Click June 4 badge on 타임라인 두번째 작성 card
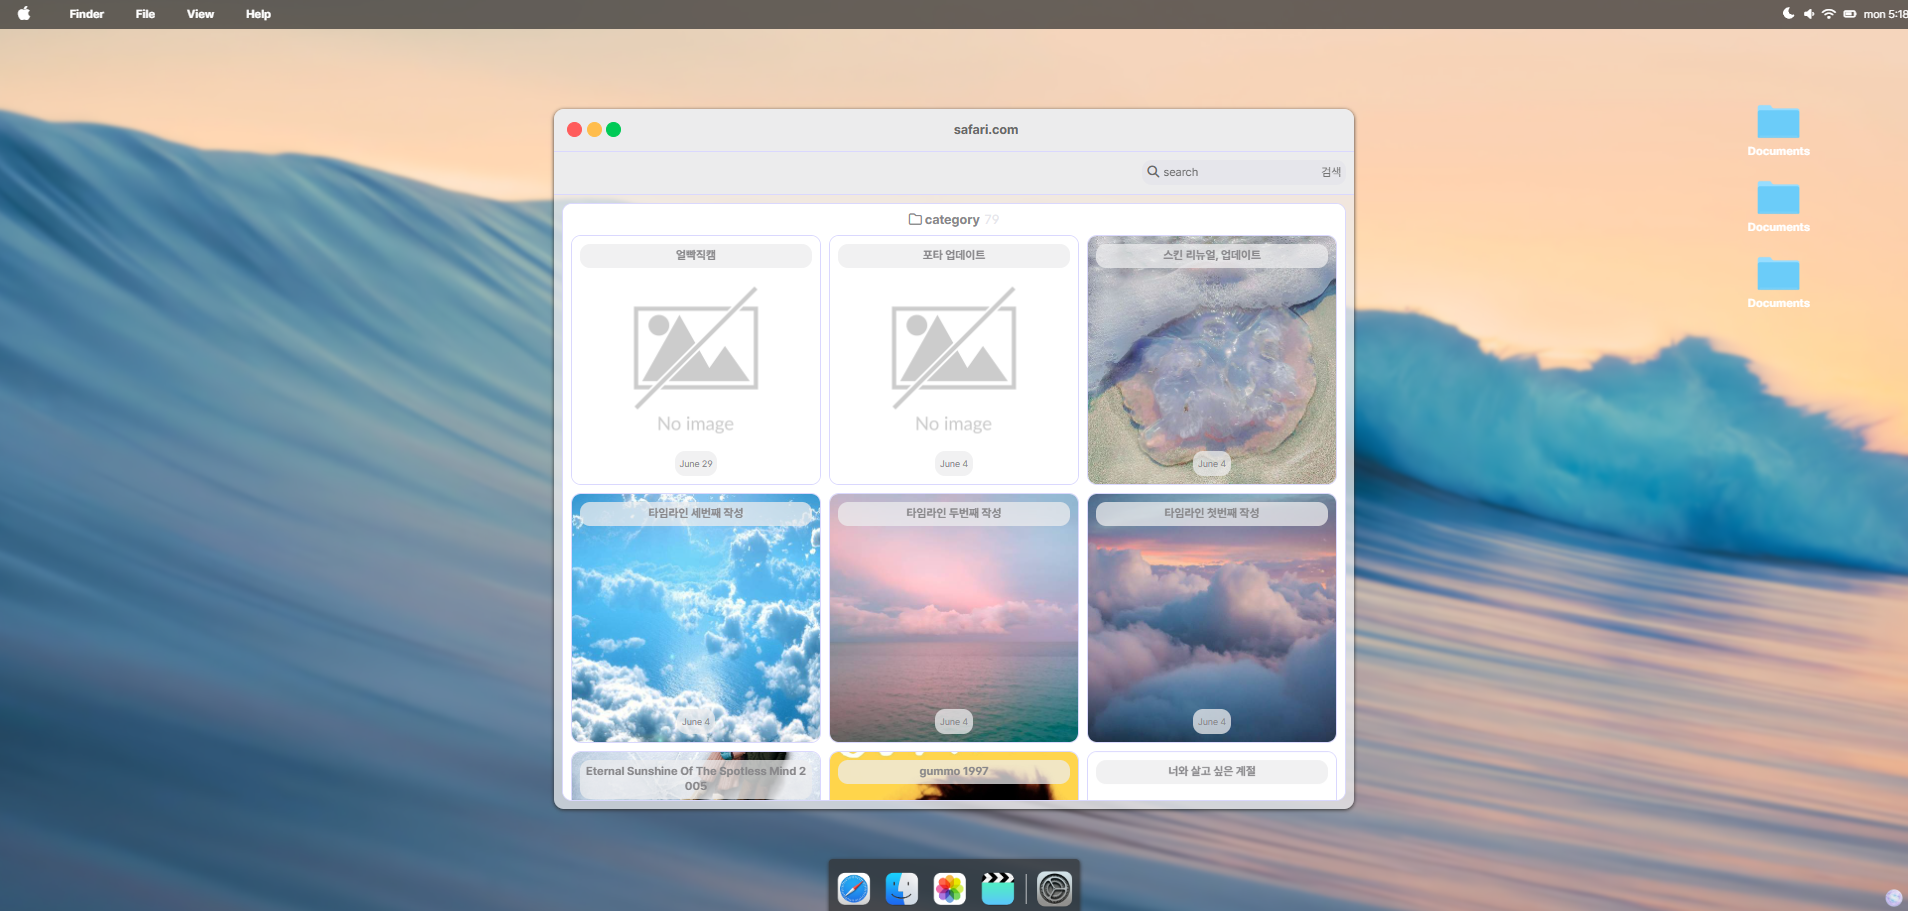Viewport: 1908px width, 911px height. coord(954,721)
